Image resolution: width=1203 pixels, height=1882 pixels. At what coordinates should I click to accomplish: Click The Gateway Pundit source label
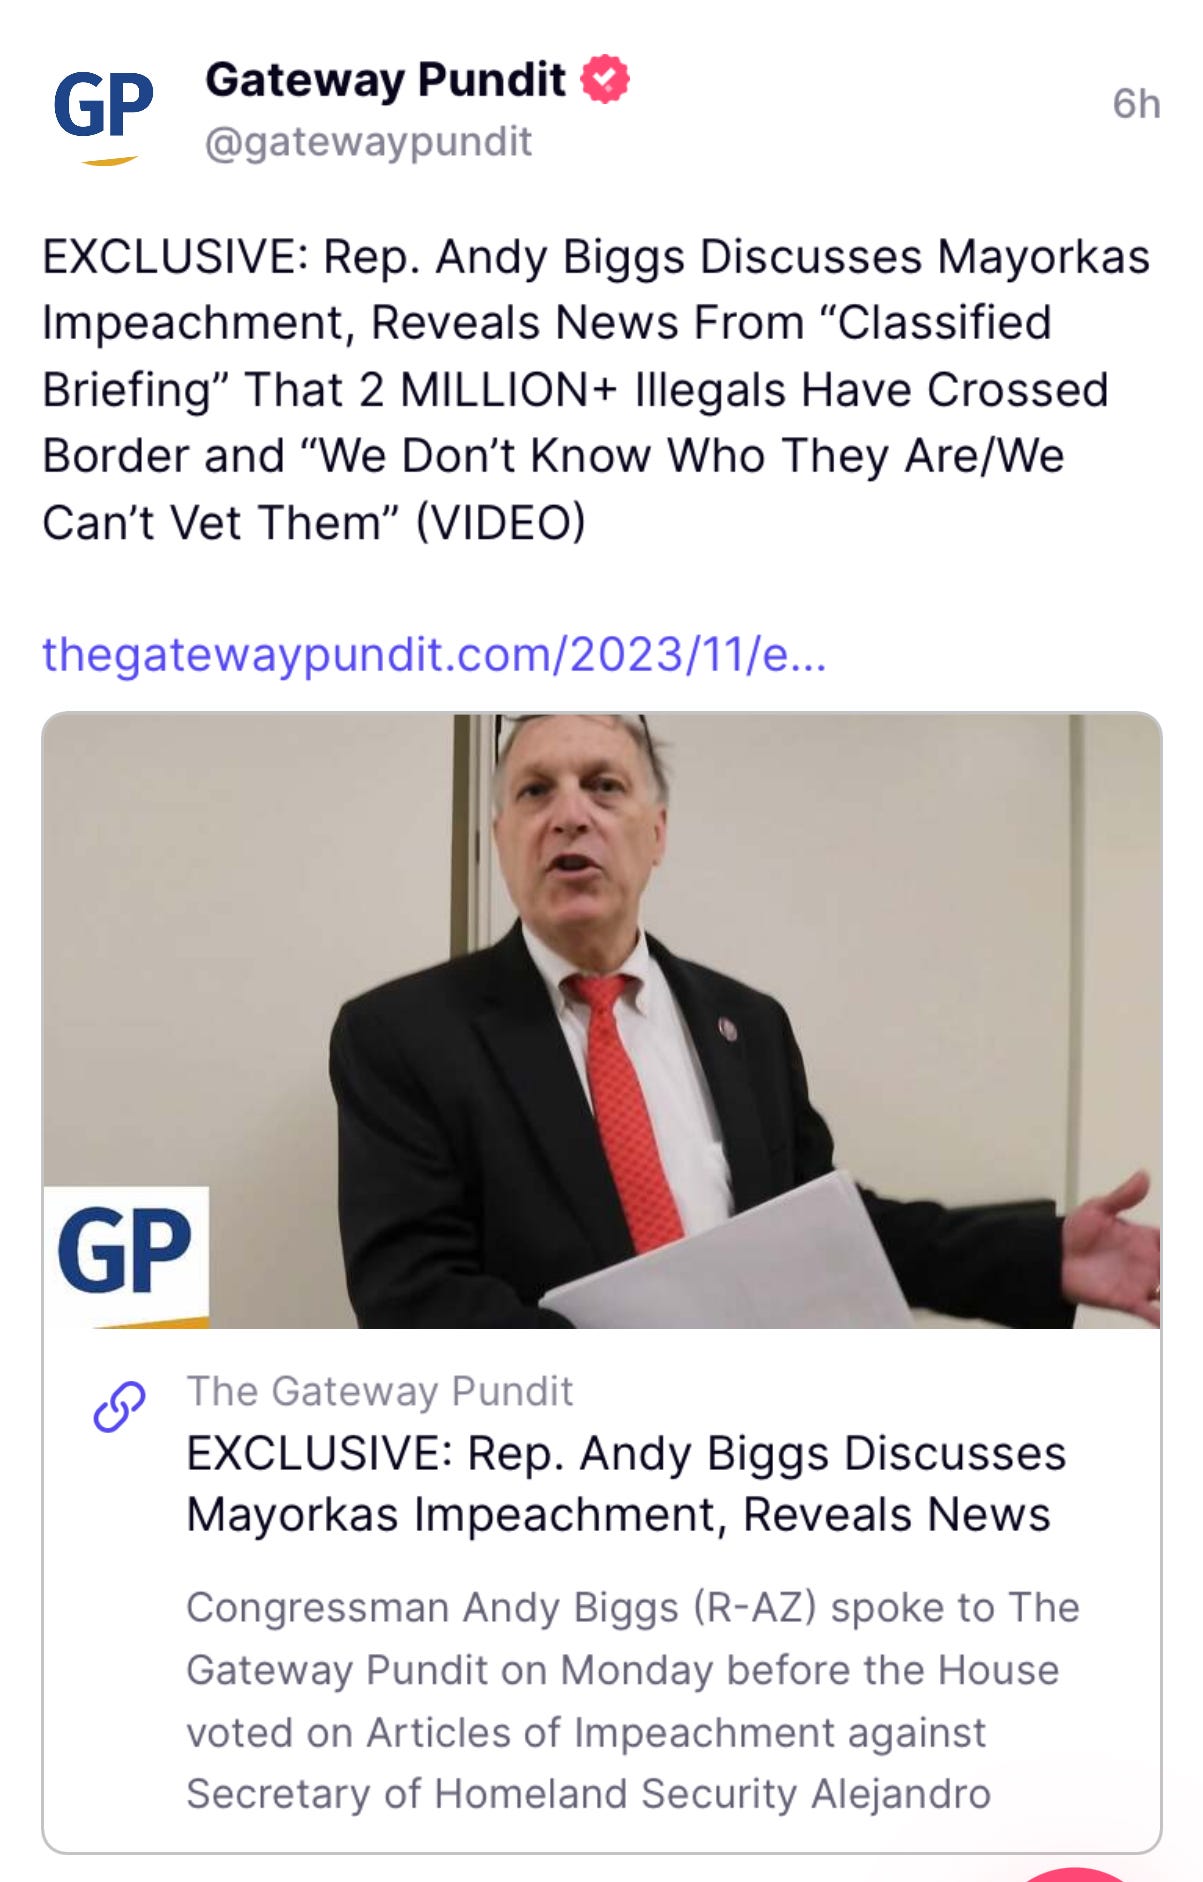(x=379, y=1391)
